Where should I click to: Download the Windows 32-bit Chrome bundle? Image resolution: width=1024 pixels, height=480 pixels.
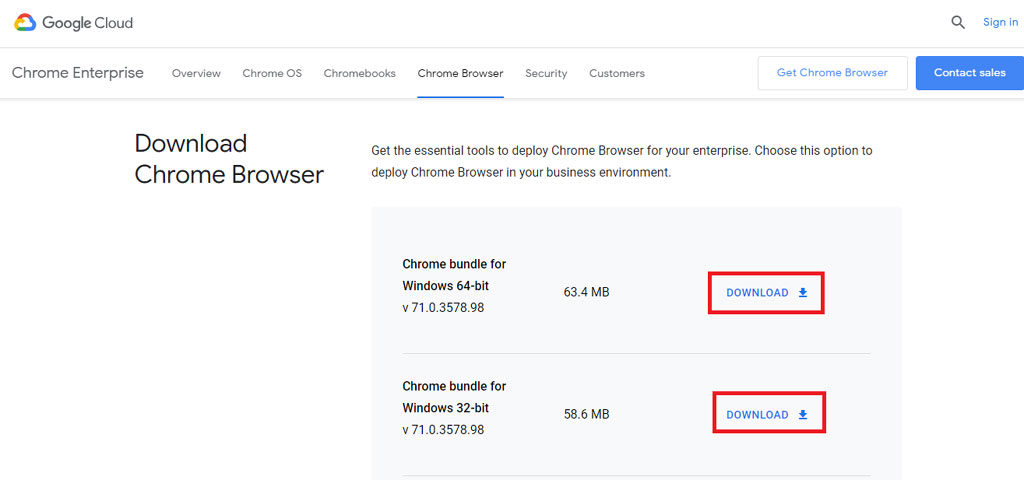[x=767, y=415]
